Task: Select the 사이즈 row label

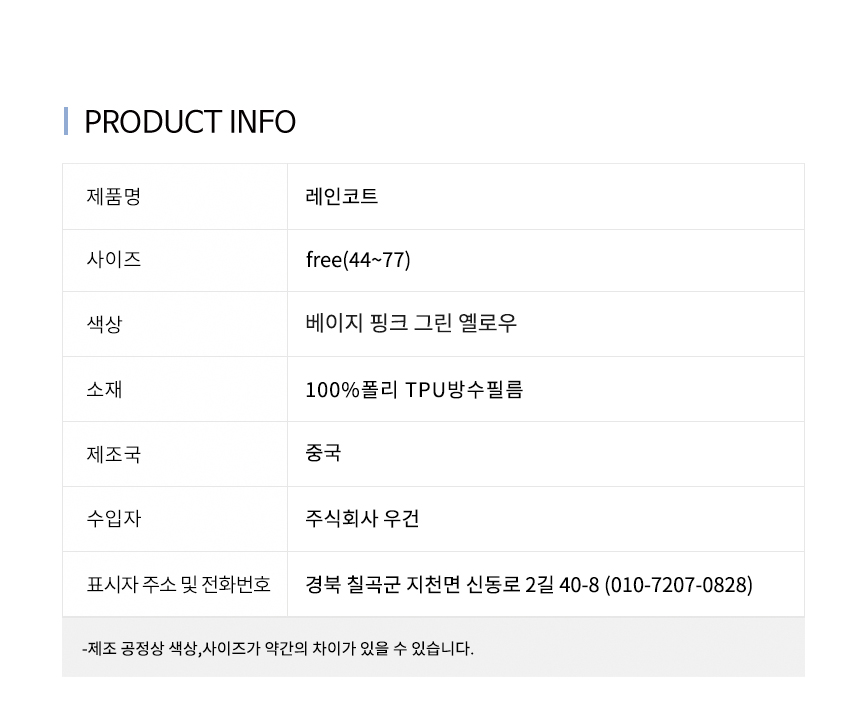Action: 114,260
